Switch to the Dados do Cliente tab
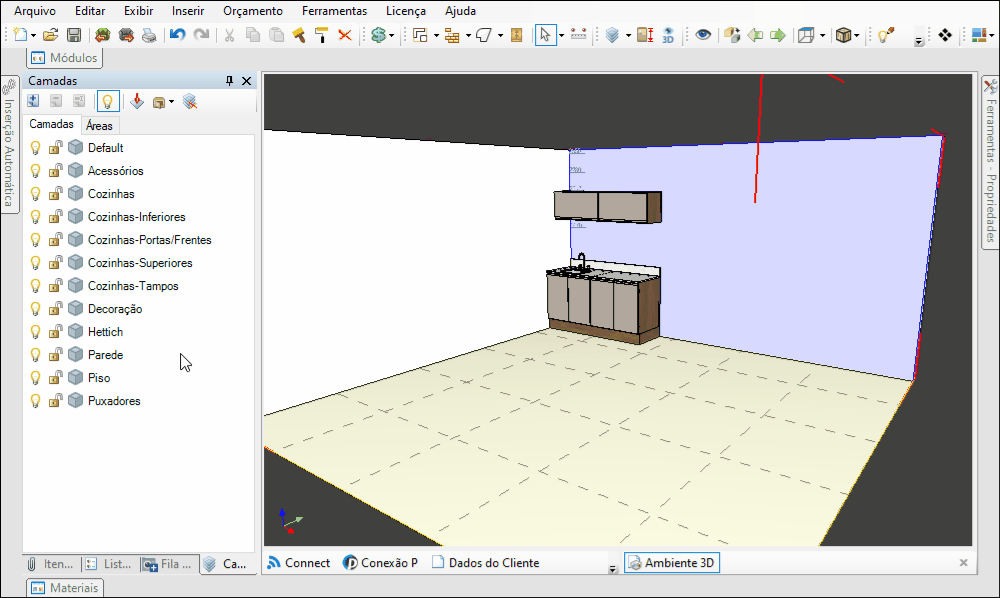 486,563
